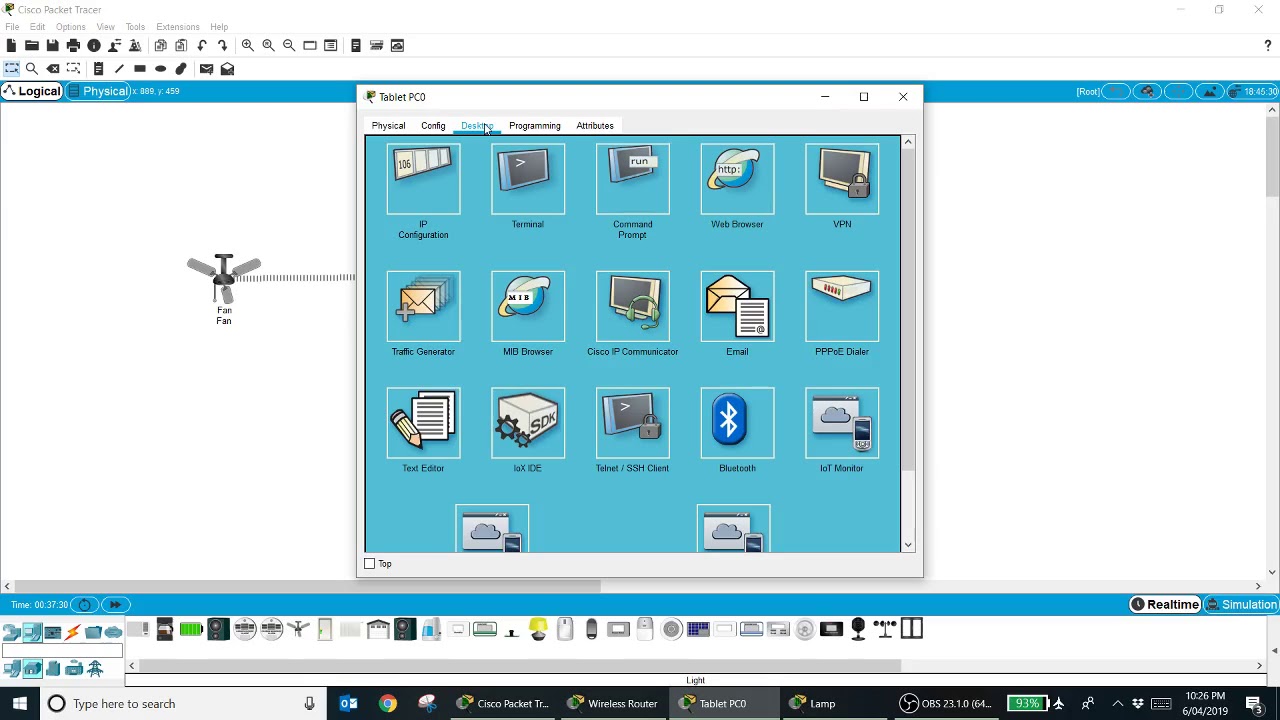The height and width of the screenshot is (720, 1280).
Task: Open the Tools menu
Action: 135,27
